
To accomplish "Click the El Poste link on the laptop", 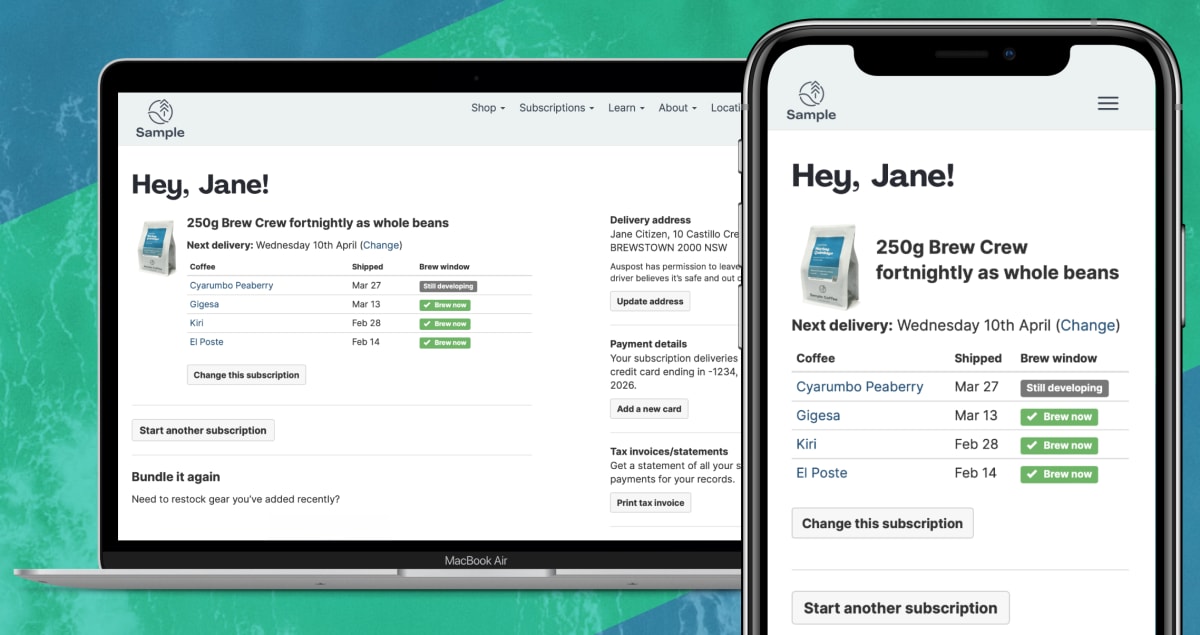I will point(207,342).
